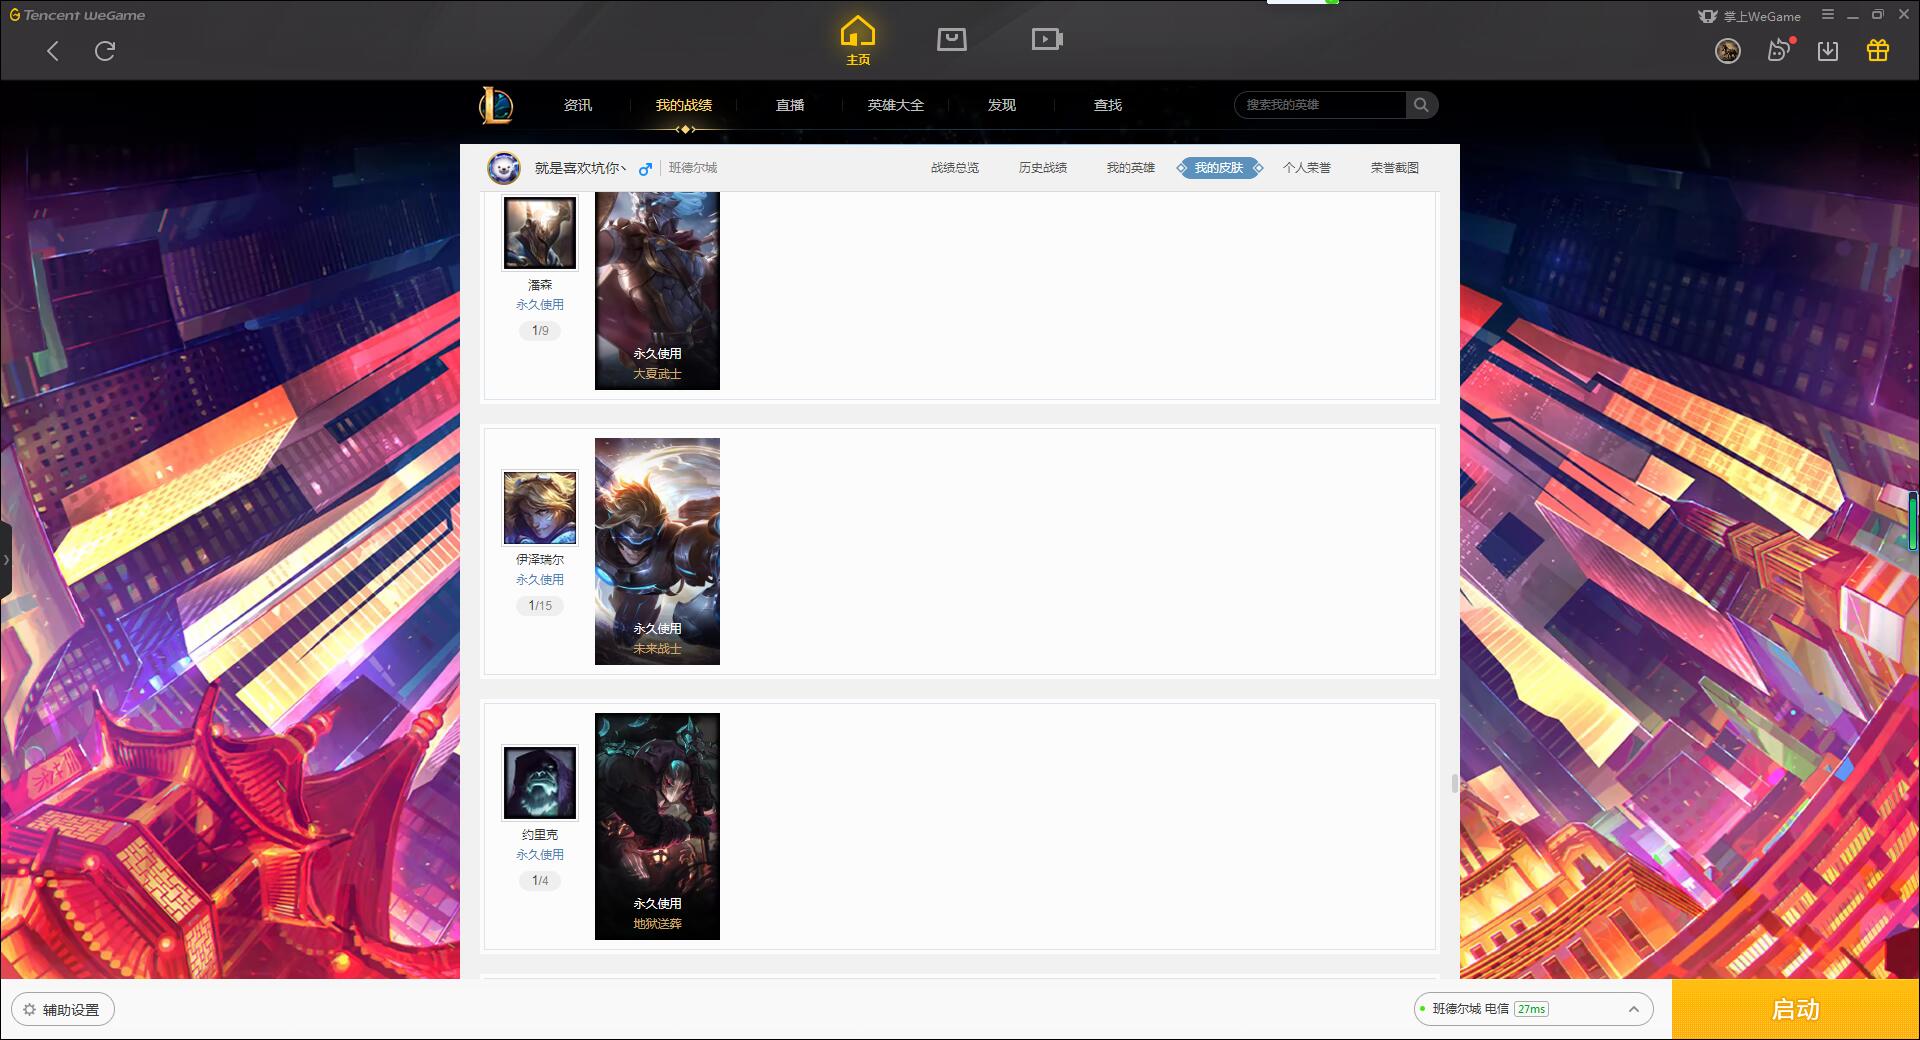Viewport: 1920px width, 1040px height.
Task: Click the 未来战士 skin card
Action: (x=657, y=551)
